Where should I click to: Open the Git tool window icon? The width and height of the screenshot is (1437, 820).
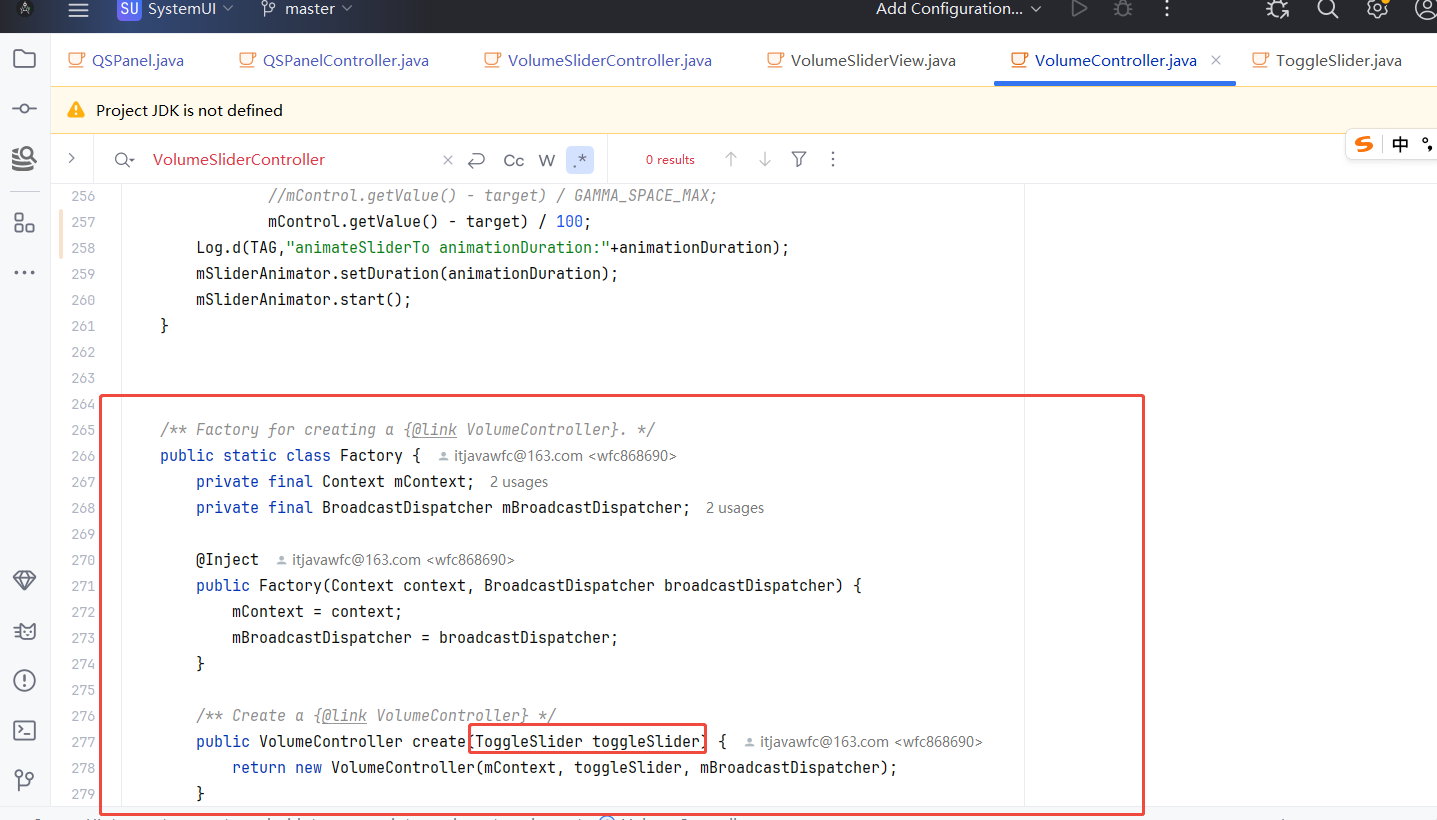(x=24, y=780)
